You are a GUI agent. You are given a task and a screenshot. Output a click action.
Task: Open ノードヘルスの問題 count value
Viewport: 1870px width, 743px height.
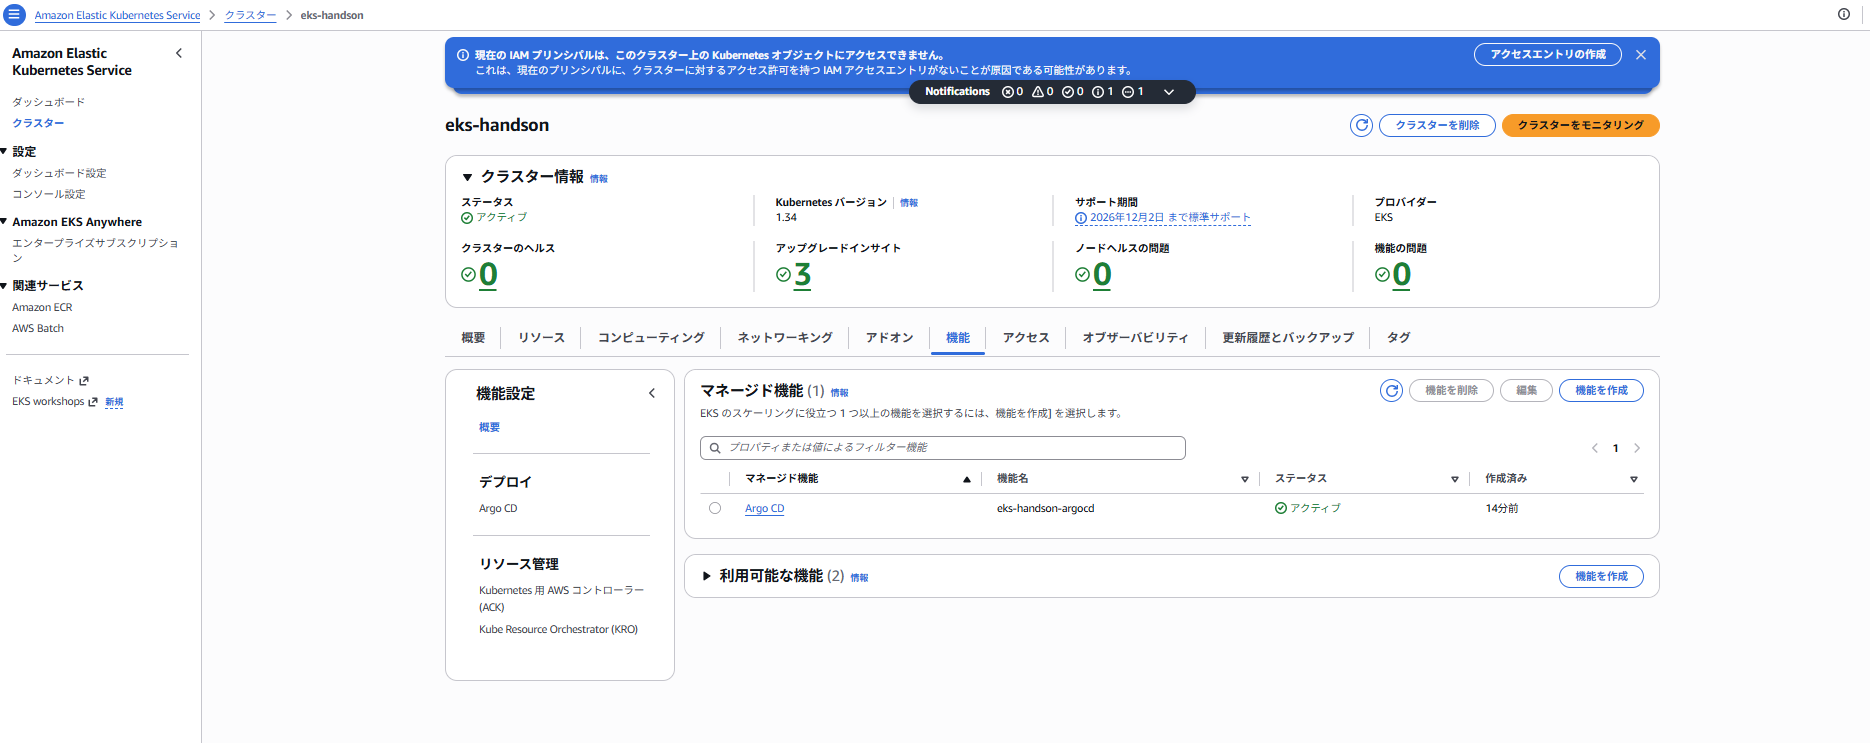click(1102, 275)
